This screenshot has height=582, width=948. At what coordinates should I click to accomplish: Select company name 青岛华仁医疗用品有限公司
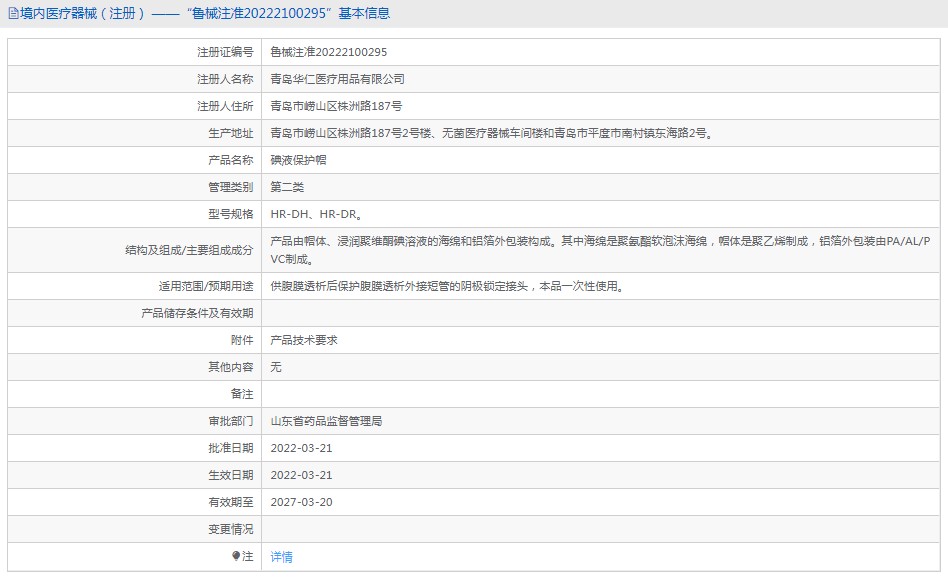click(337, 79)
